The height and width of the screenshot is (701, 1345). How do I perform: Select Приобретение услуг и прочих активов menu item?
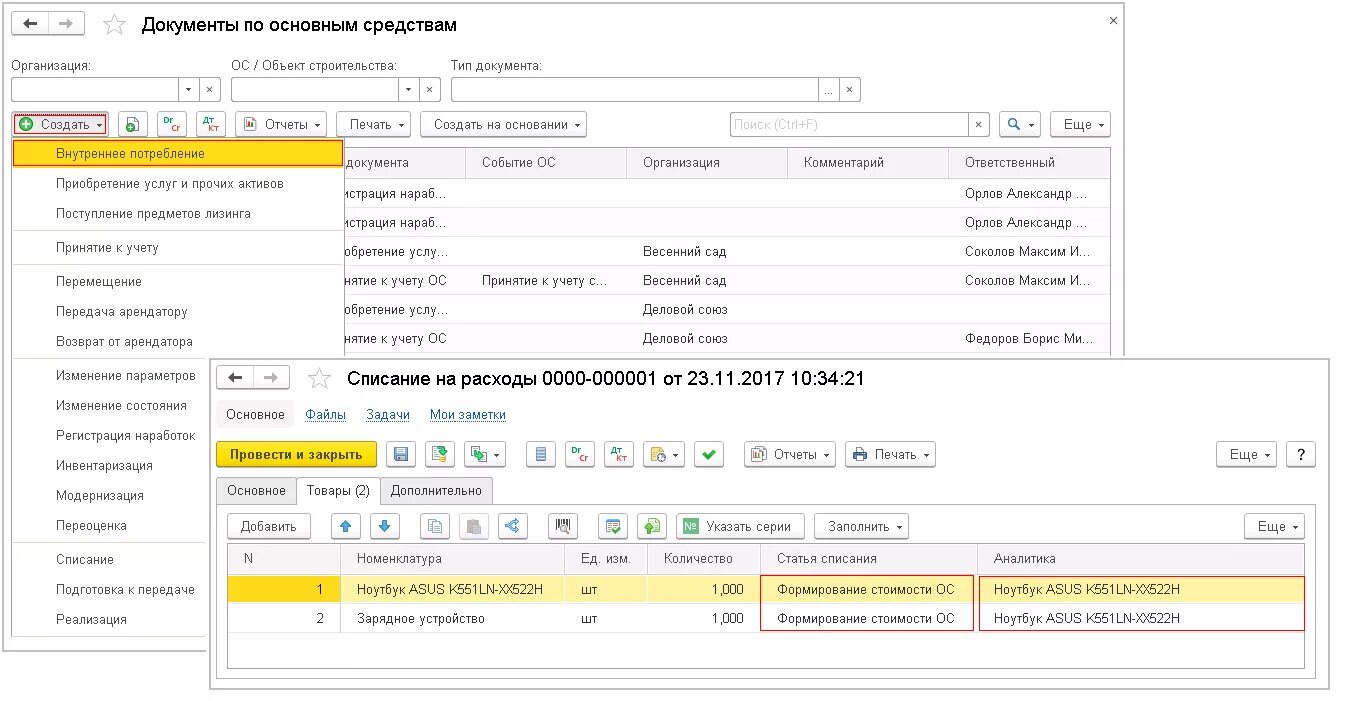(x=177, y=184)
